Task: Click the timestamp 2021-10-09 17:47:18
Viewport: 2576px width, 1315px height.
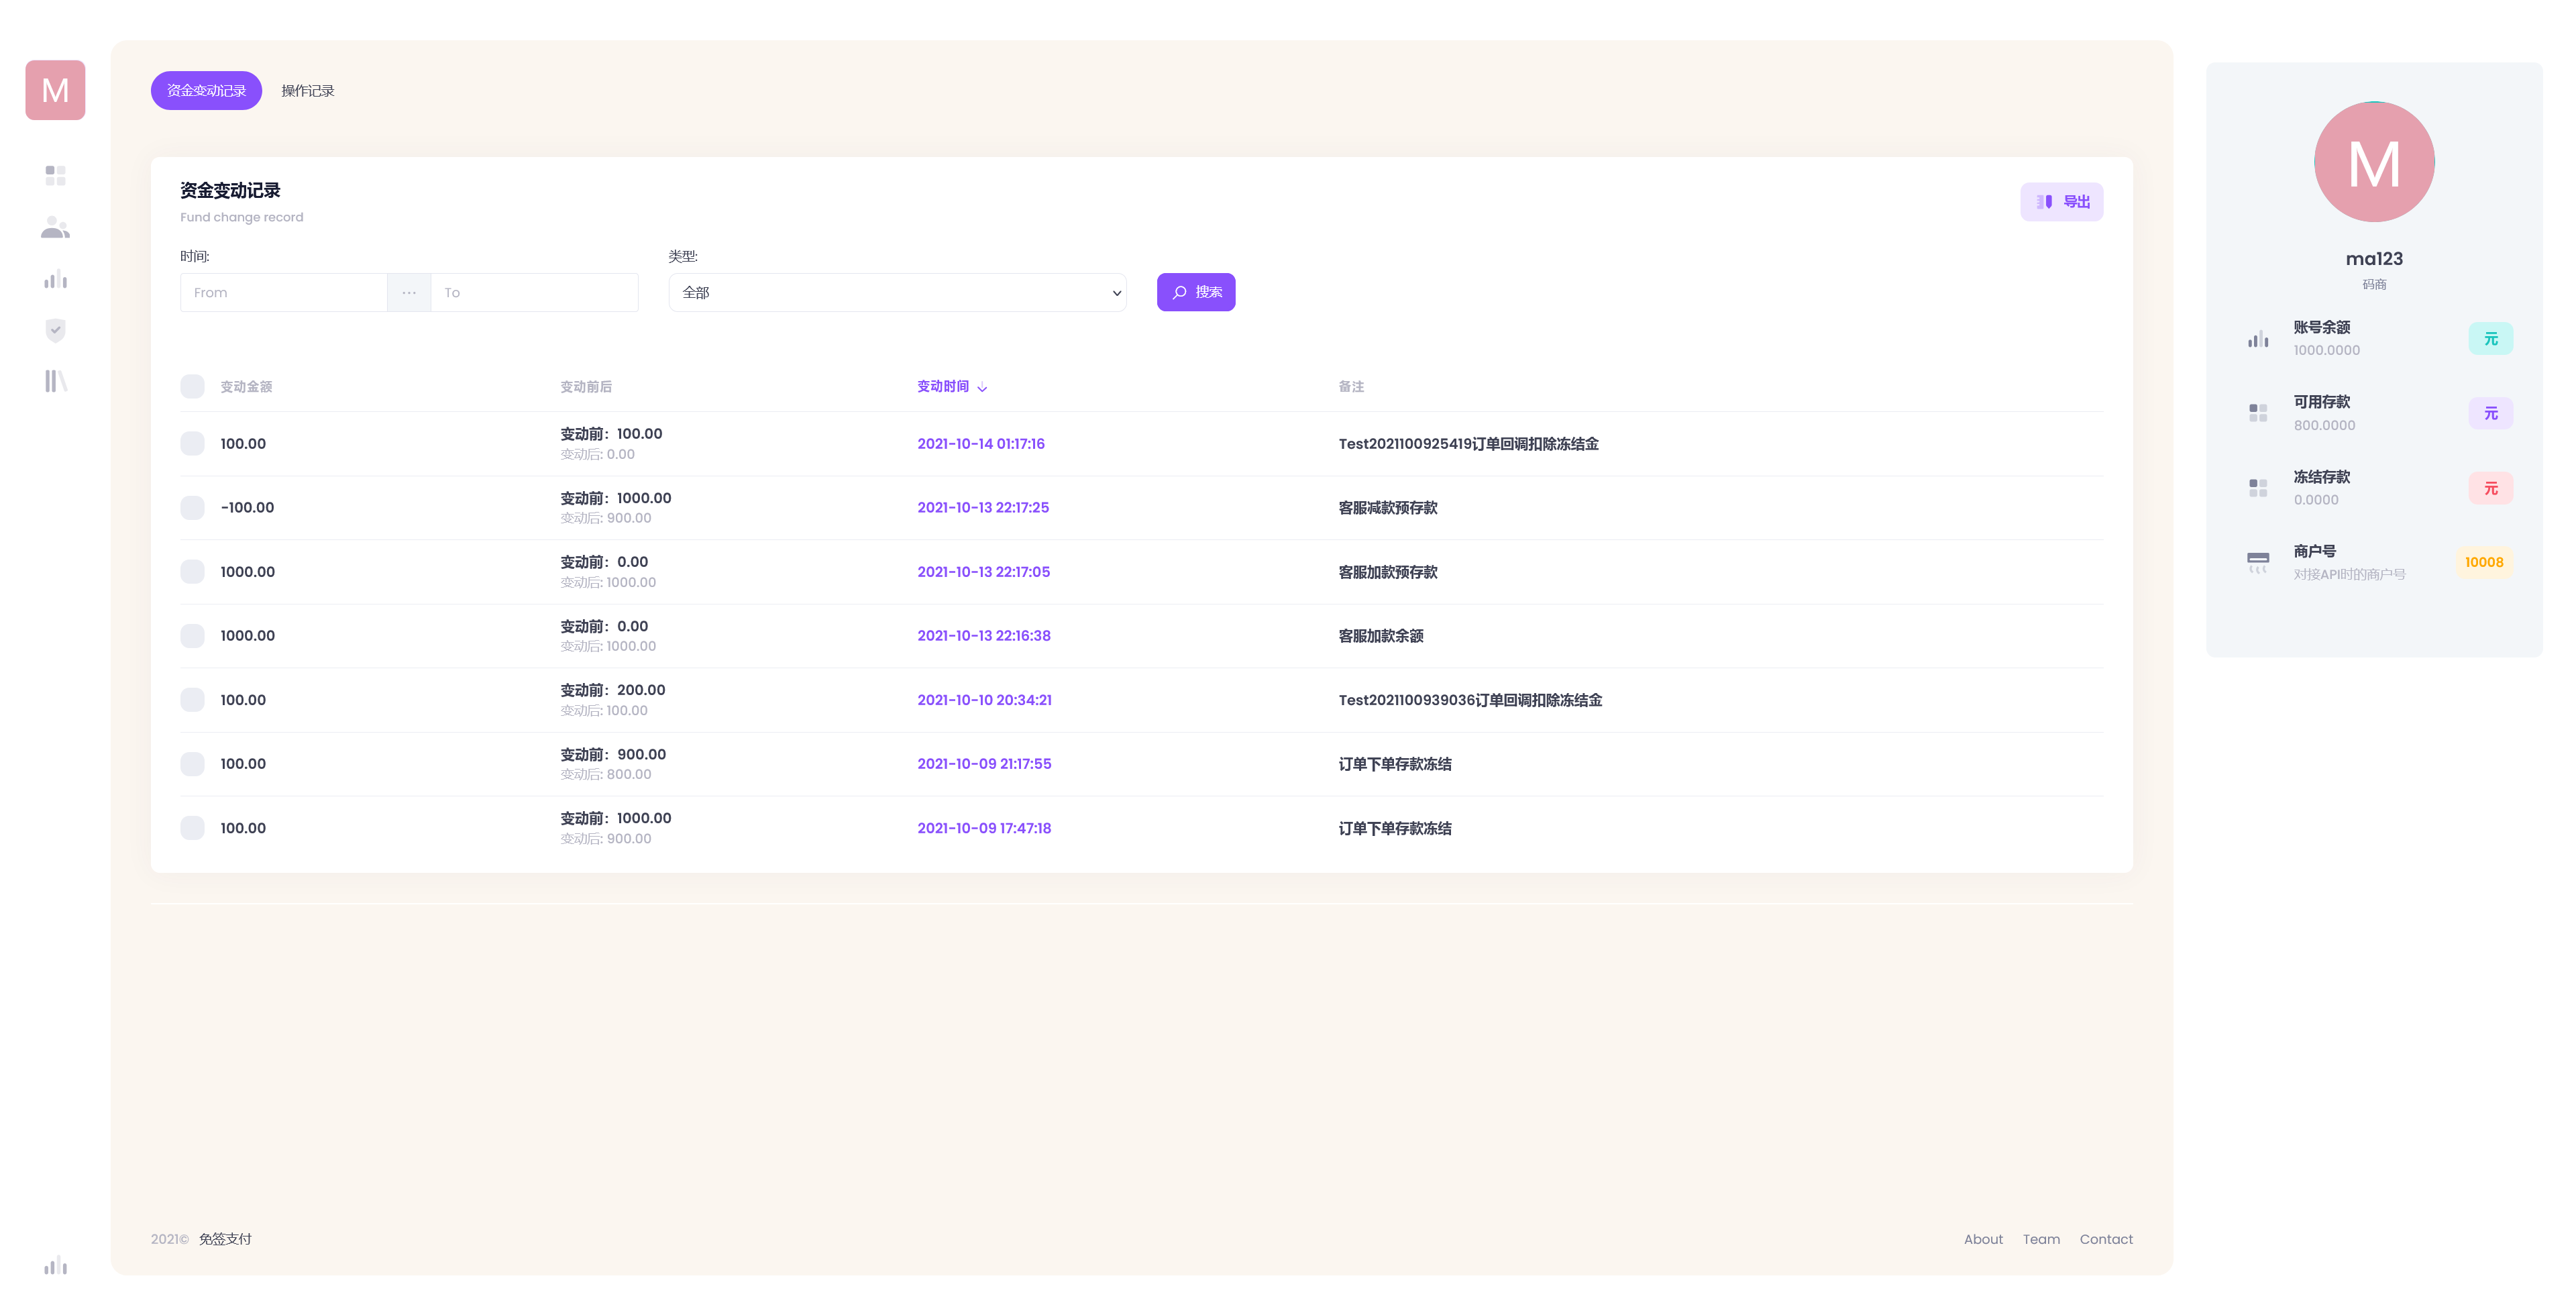Action: coord(984,828)
